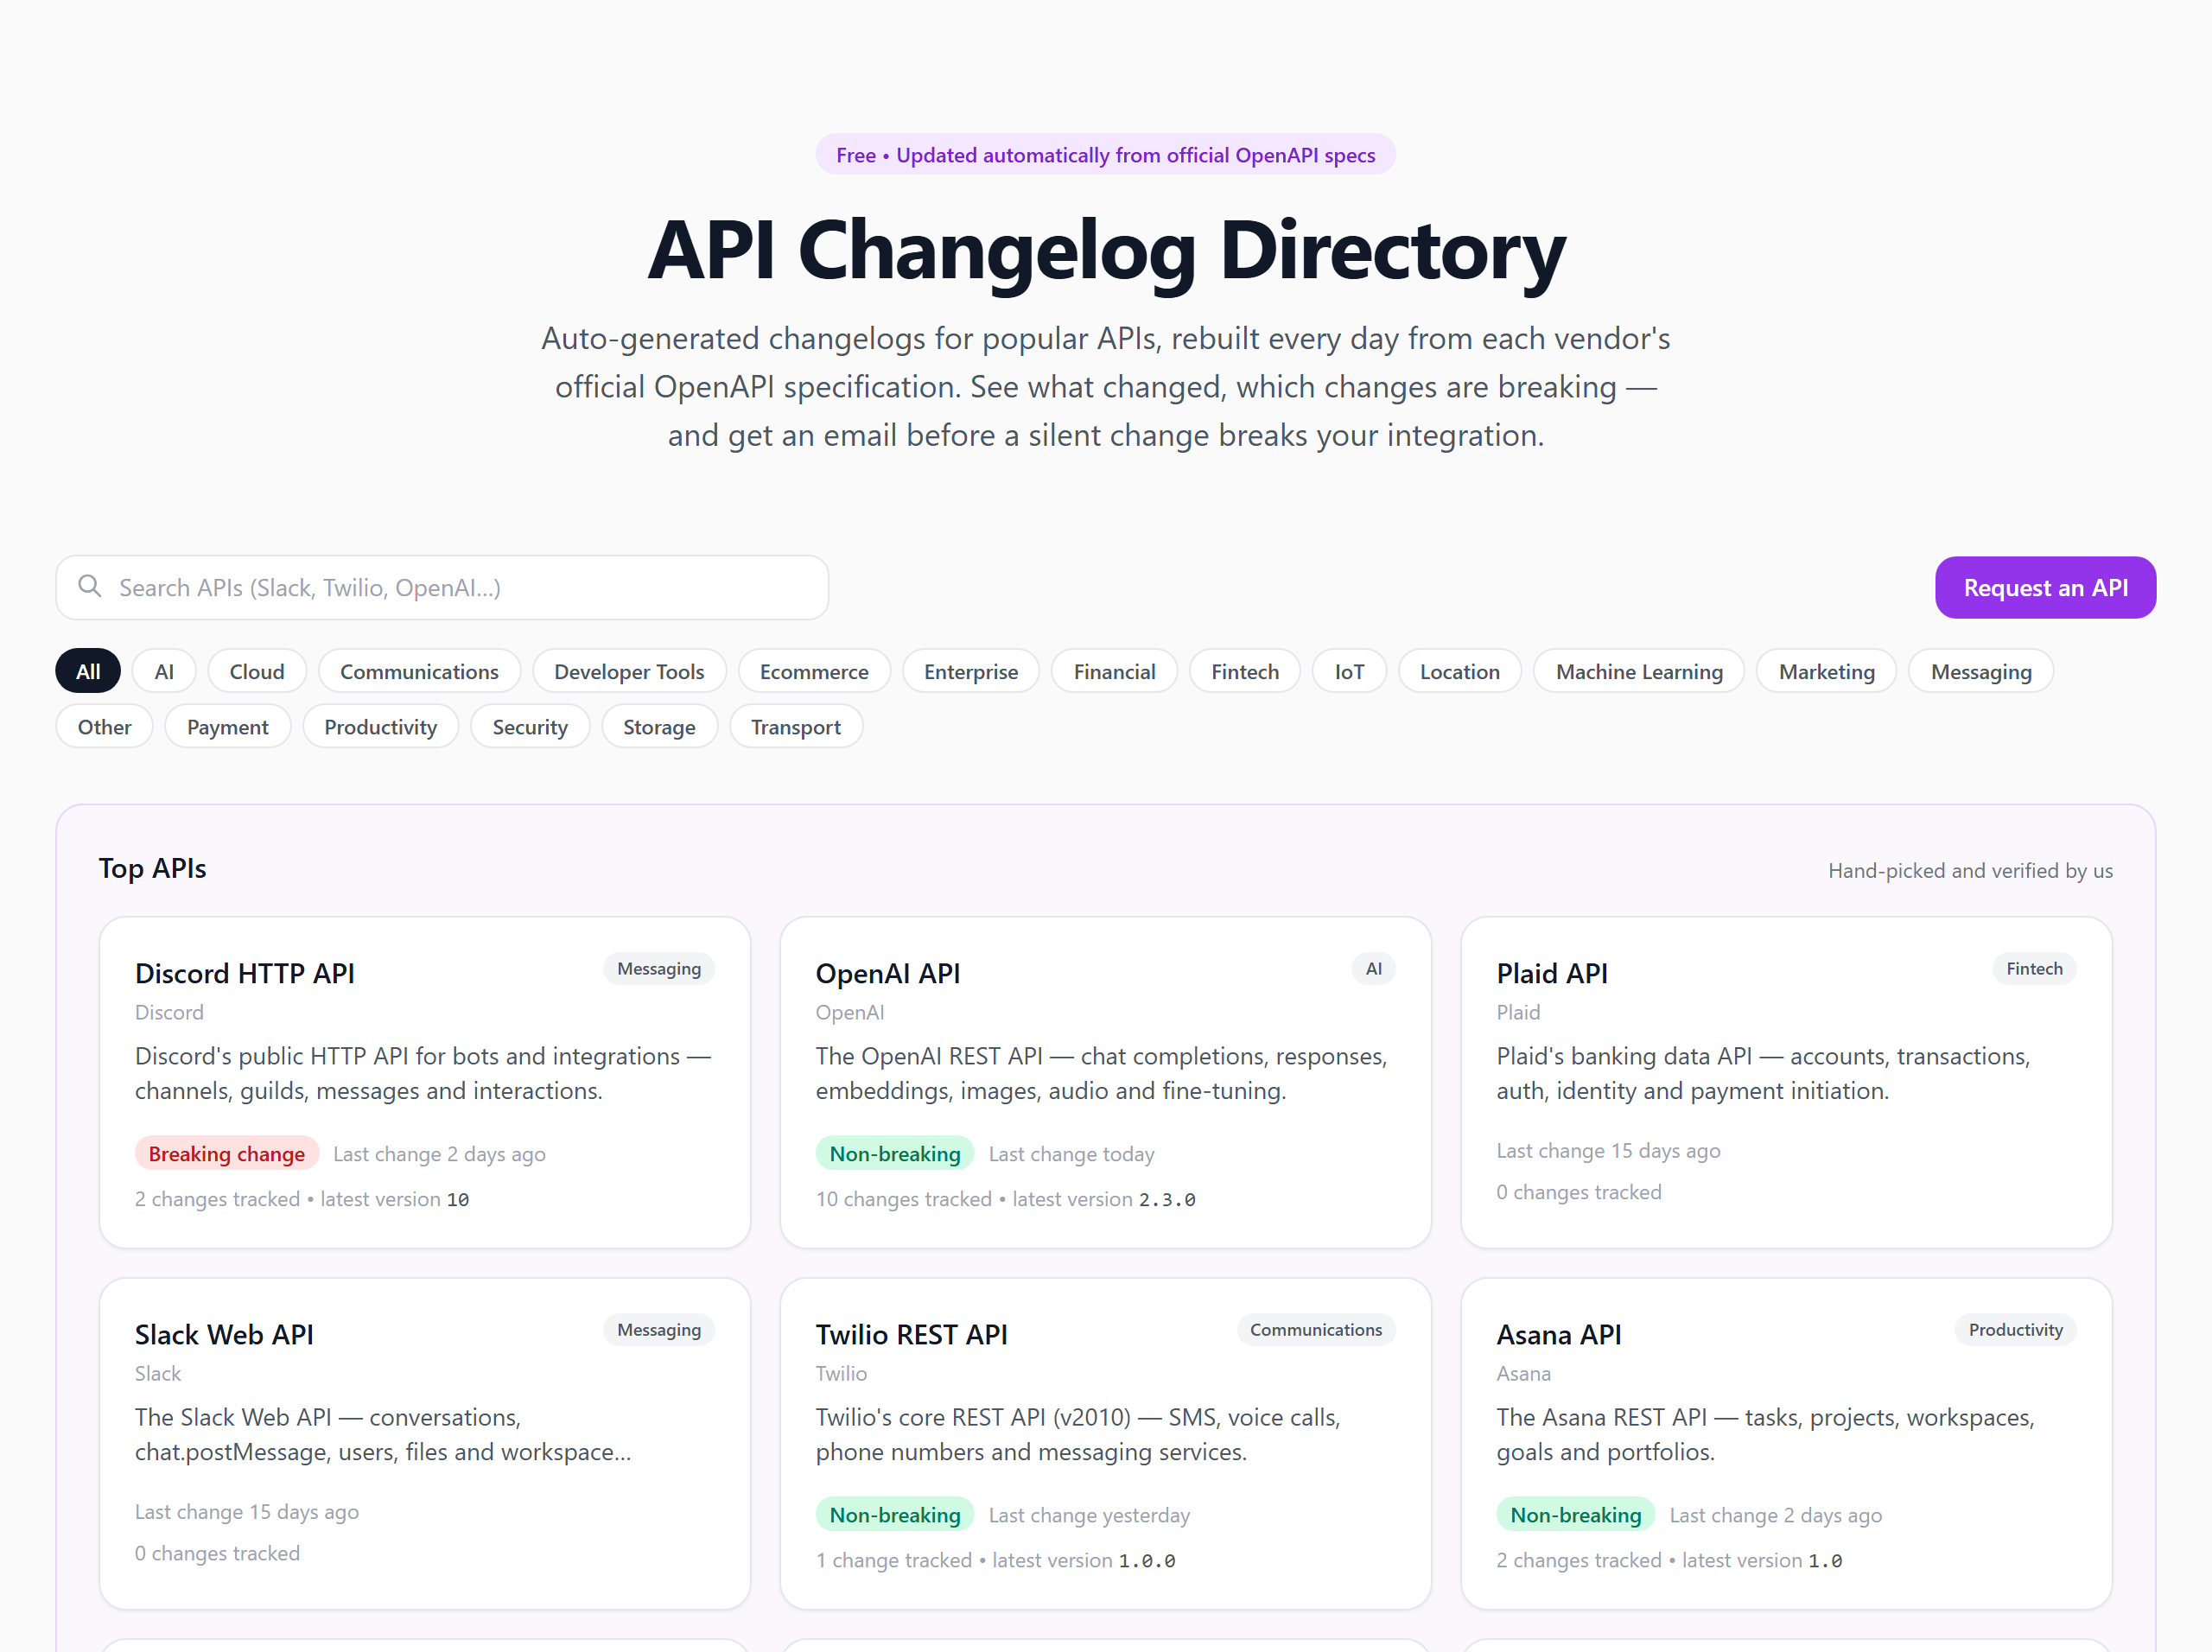The width and height of the screenshot is (2212, 1652).
Task: Filter by Developer Tools category
Action: (x=629, y=671)
